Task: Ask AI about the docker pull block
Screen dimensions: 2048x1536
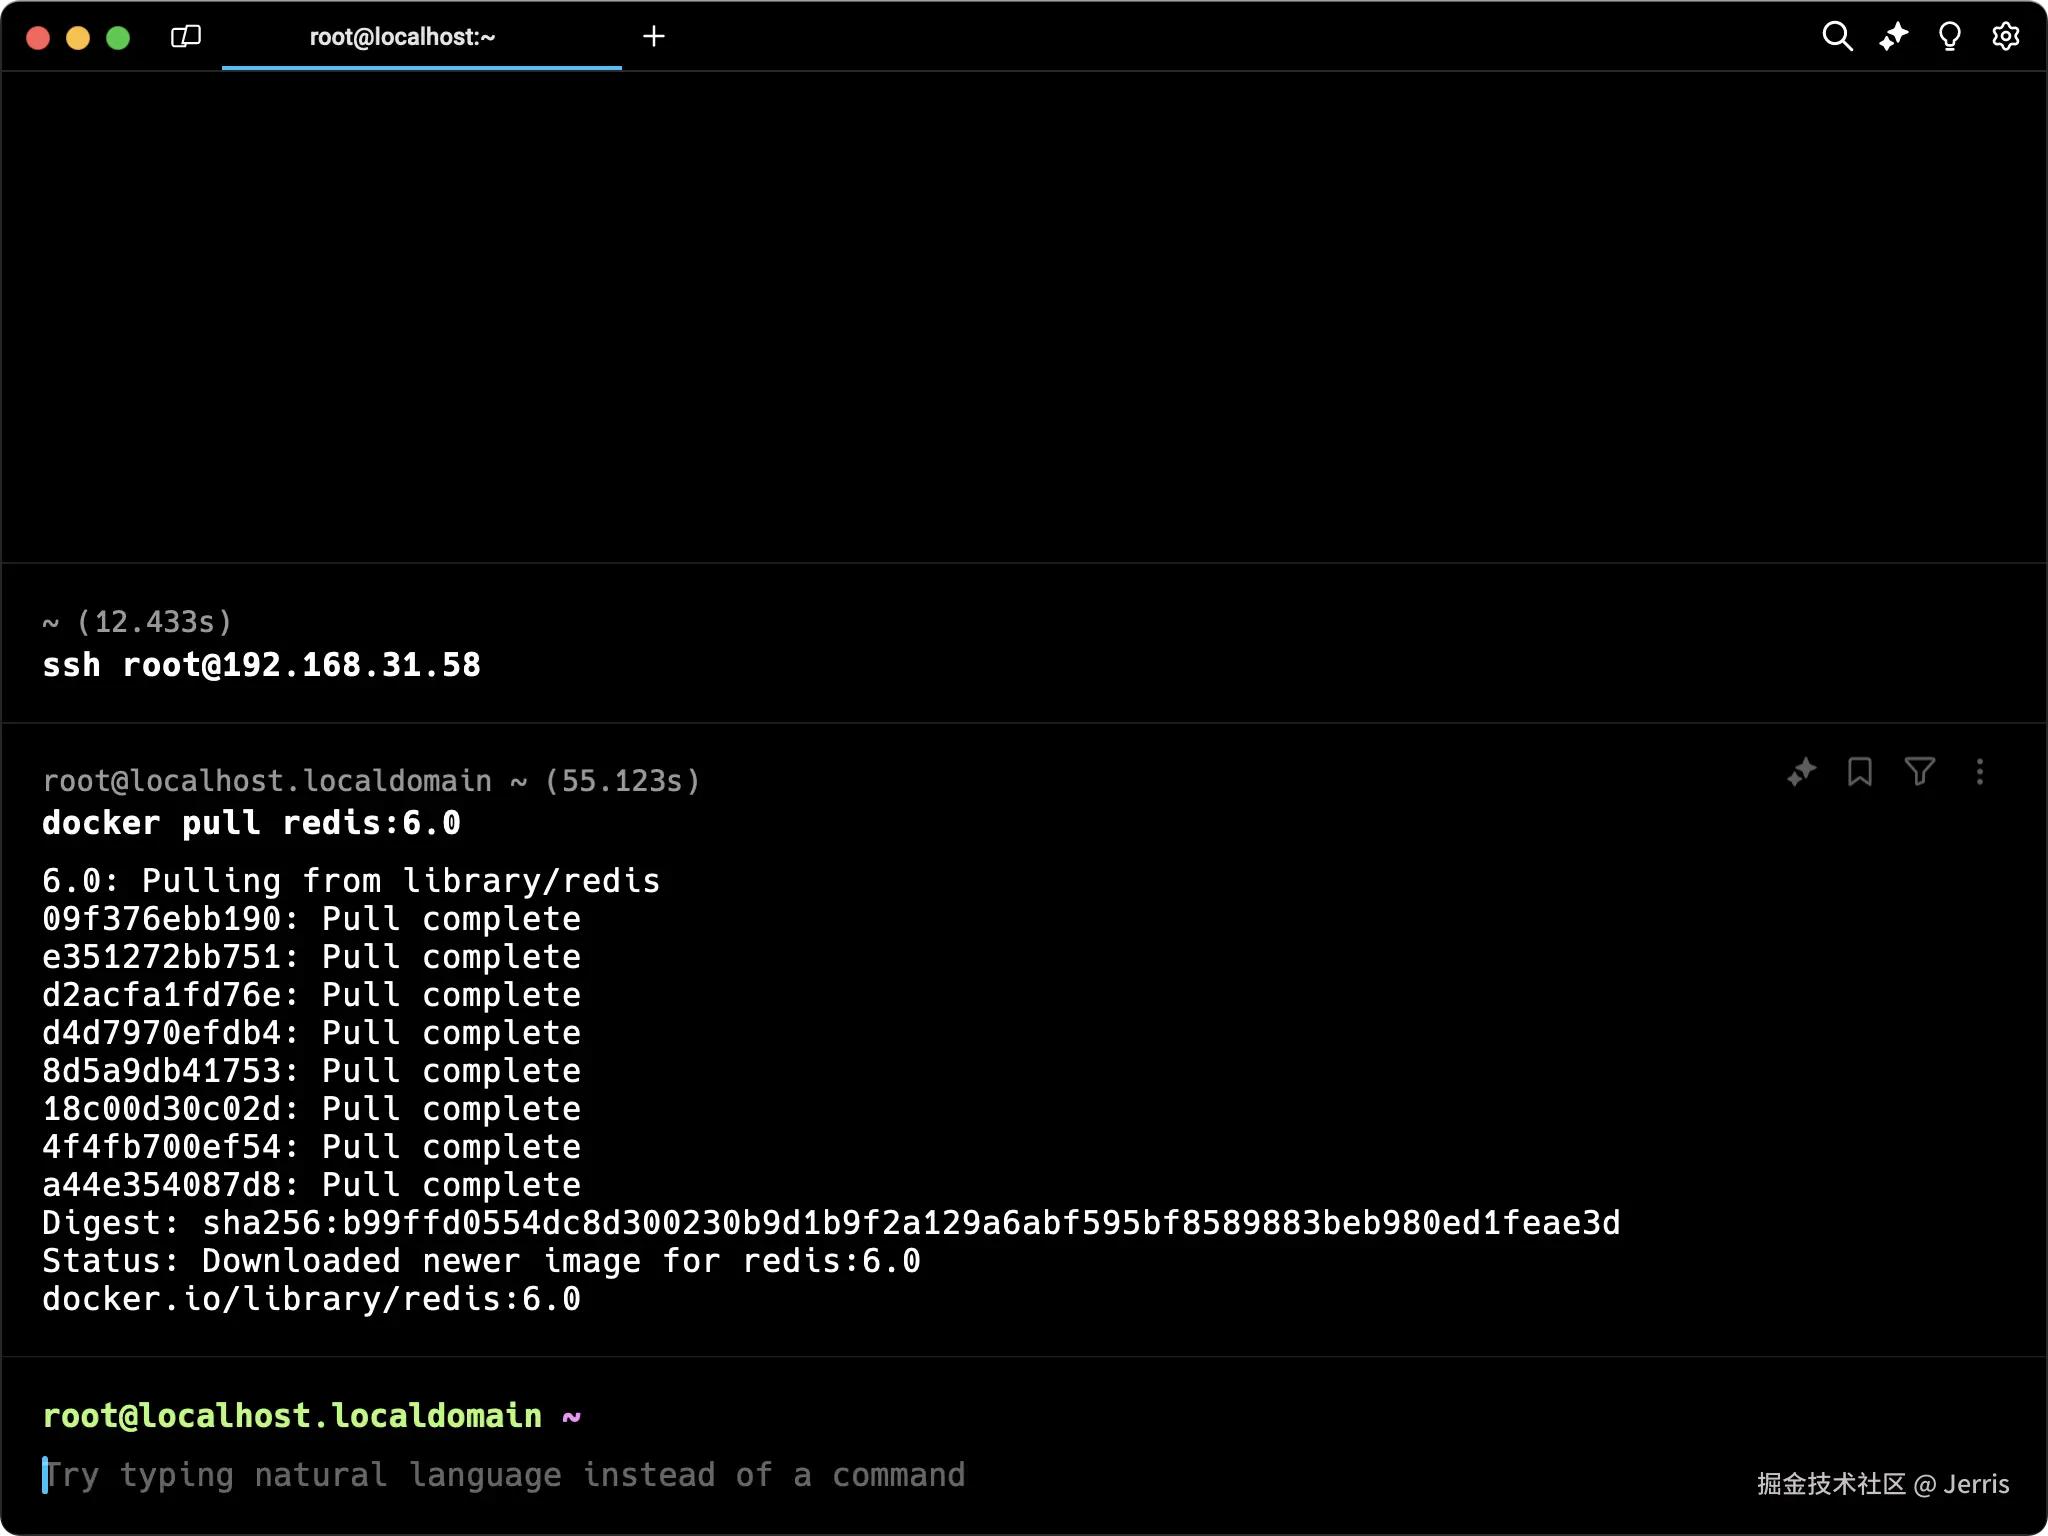Action: pyautogui.click(x=1801, y=772)
